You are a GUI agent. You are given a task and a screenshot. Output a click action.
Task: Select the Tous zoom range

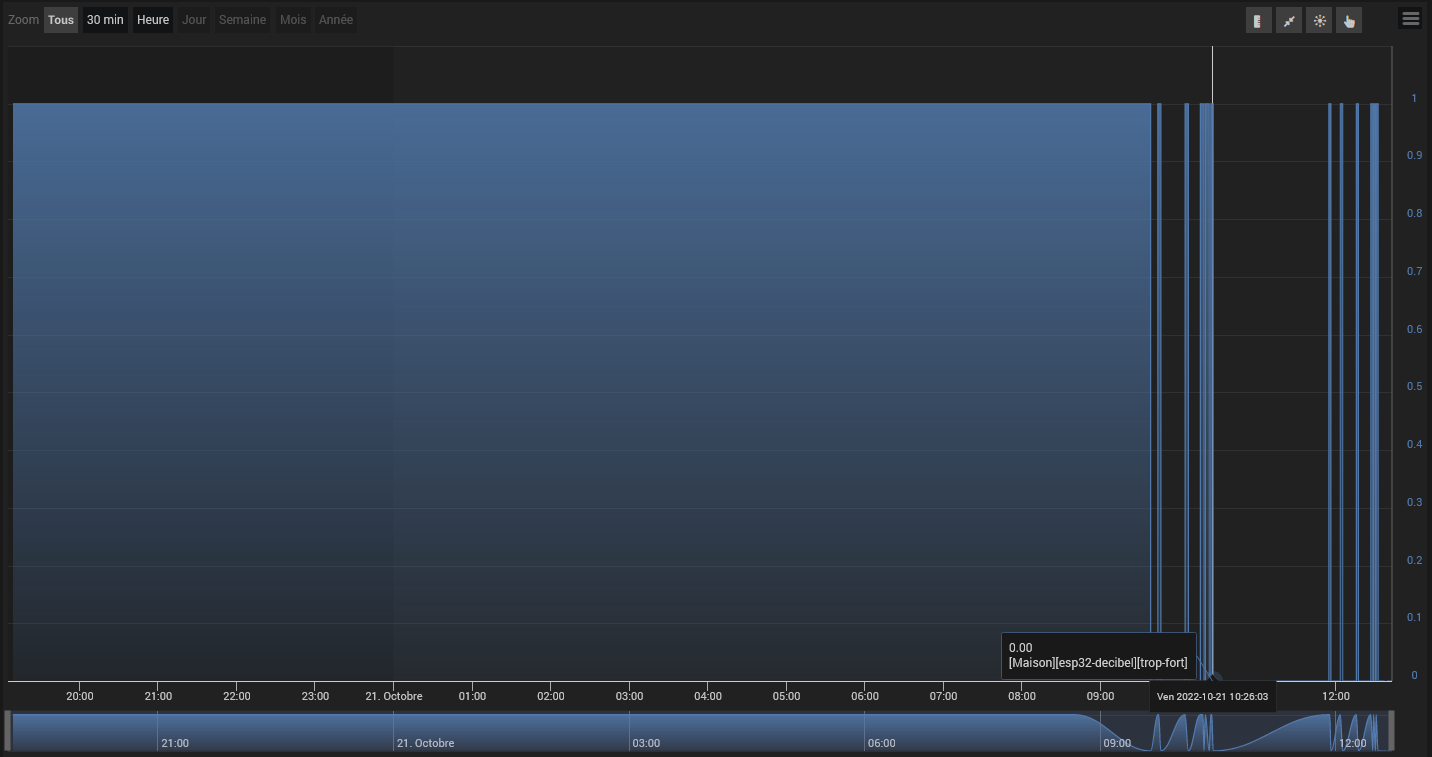61,20
